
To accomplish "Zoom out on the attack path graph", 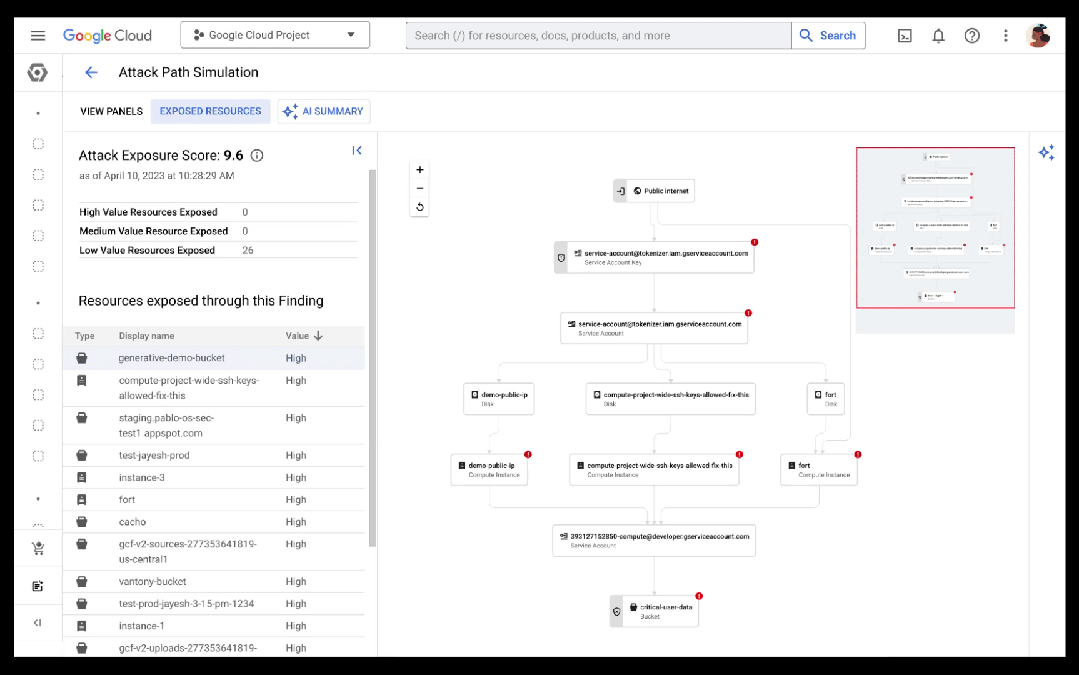I will point(420,189).
